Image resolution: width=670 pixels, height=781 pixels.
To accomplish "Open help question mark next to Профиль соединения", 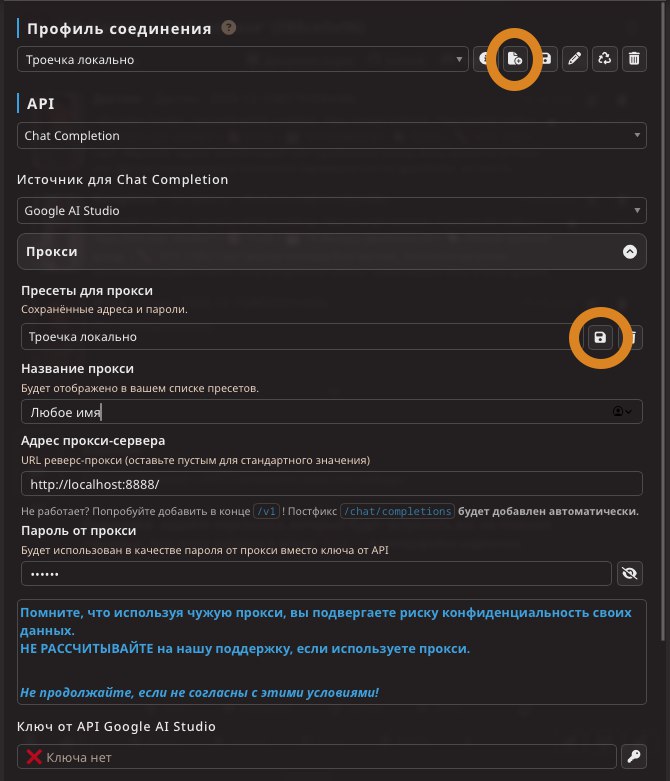I will coord(229,27).
